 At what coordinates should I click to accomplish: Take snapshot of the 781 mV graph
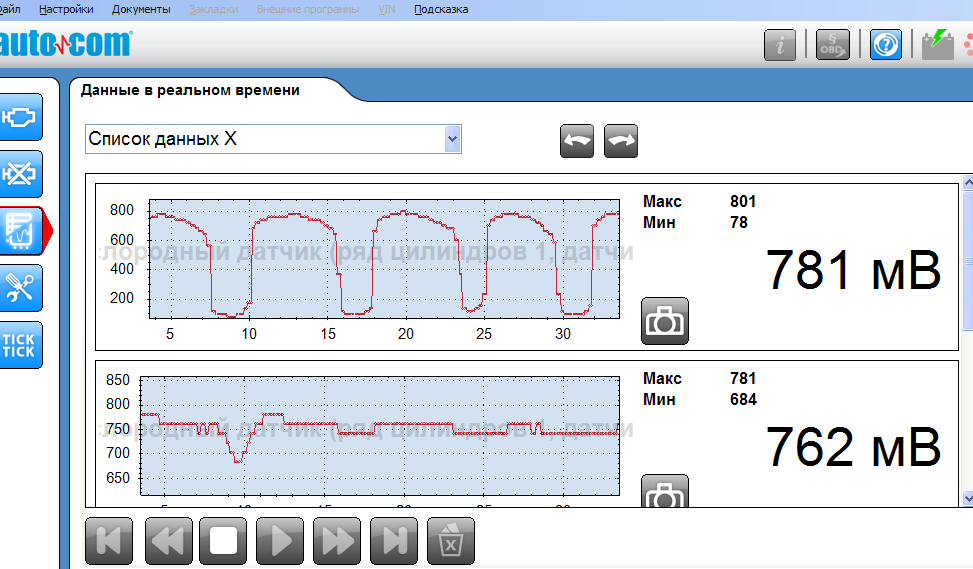(x=664, y=321)
